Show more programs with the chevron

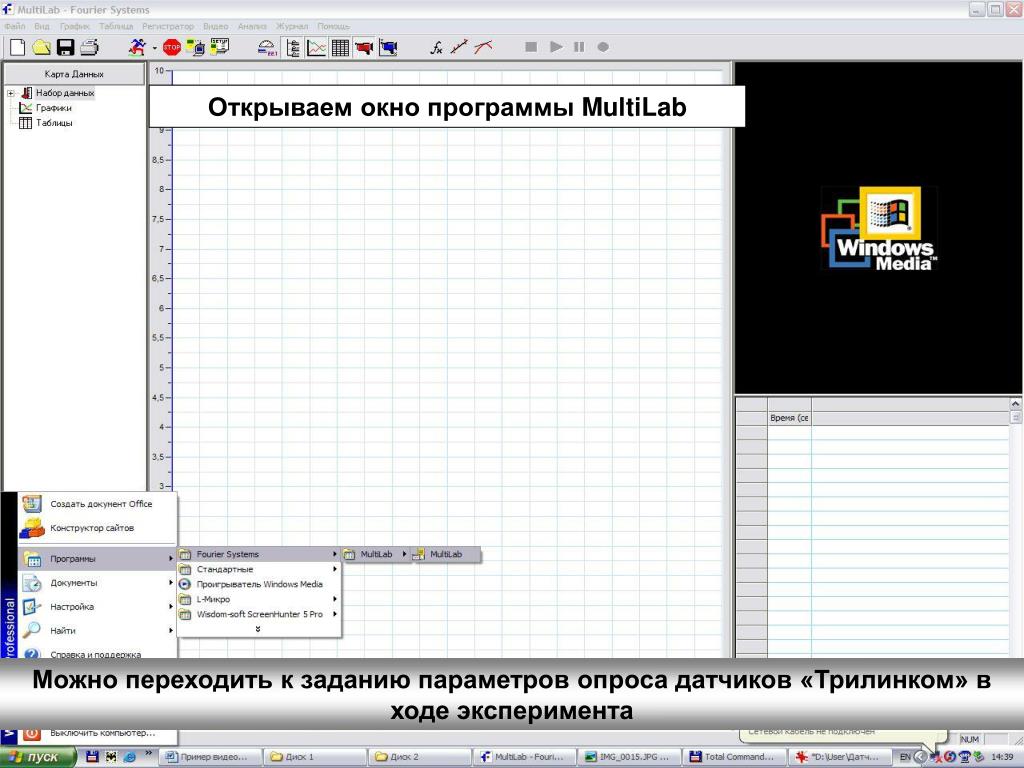pos(258,630)
